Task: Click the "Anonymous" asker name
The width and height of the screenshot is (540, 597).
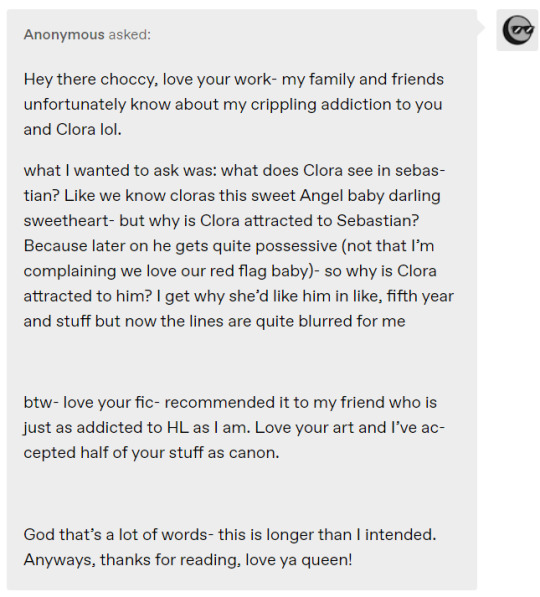Action: 64,35
